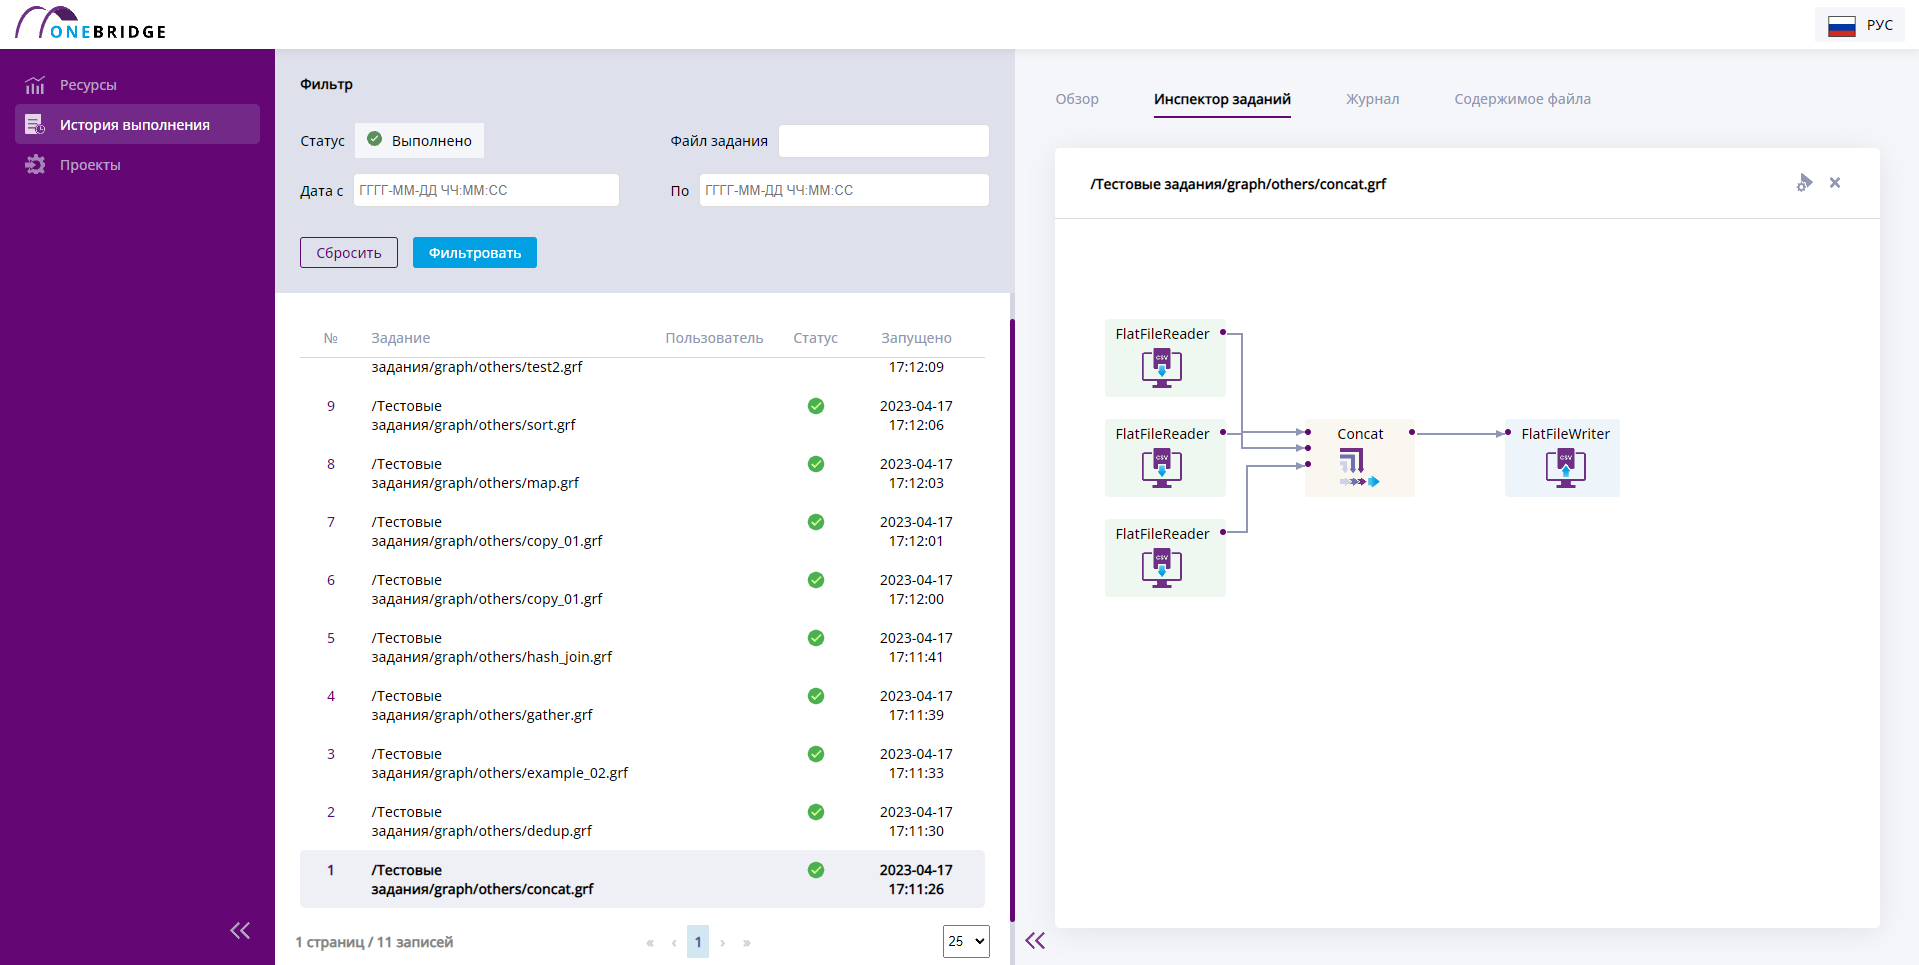
Task: Click the Дата с date input field
Action: [486, 190]
